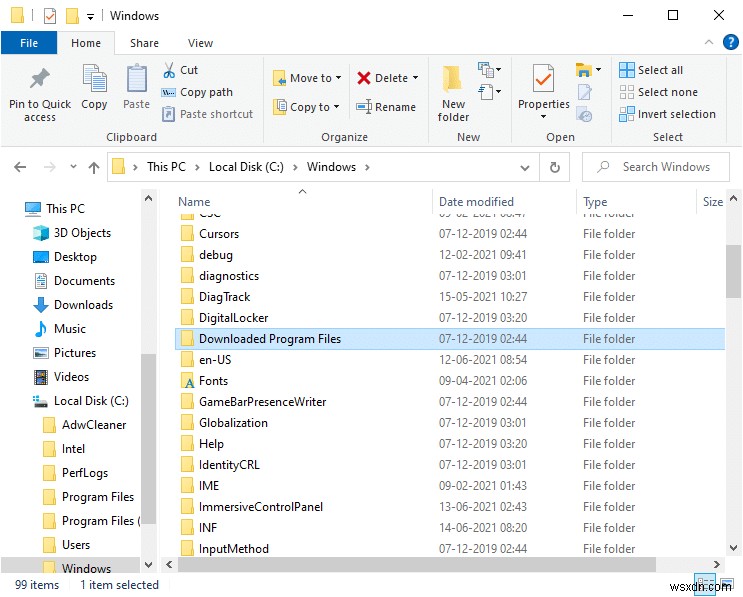Expand the Open dropdown arrow
Image resolution: width=743 pixels, height=597 pixels.
click(x=599, y=70)
